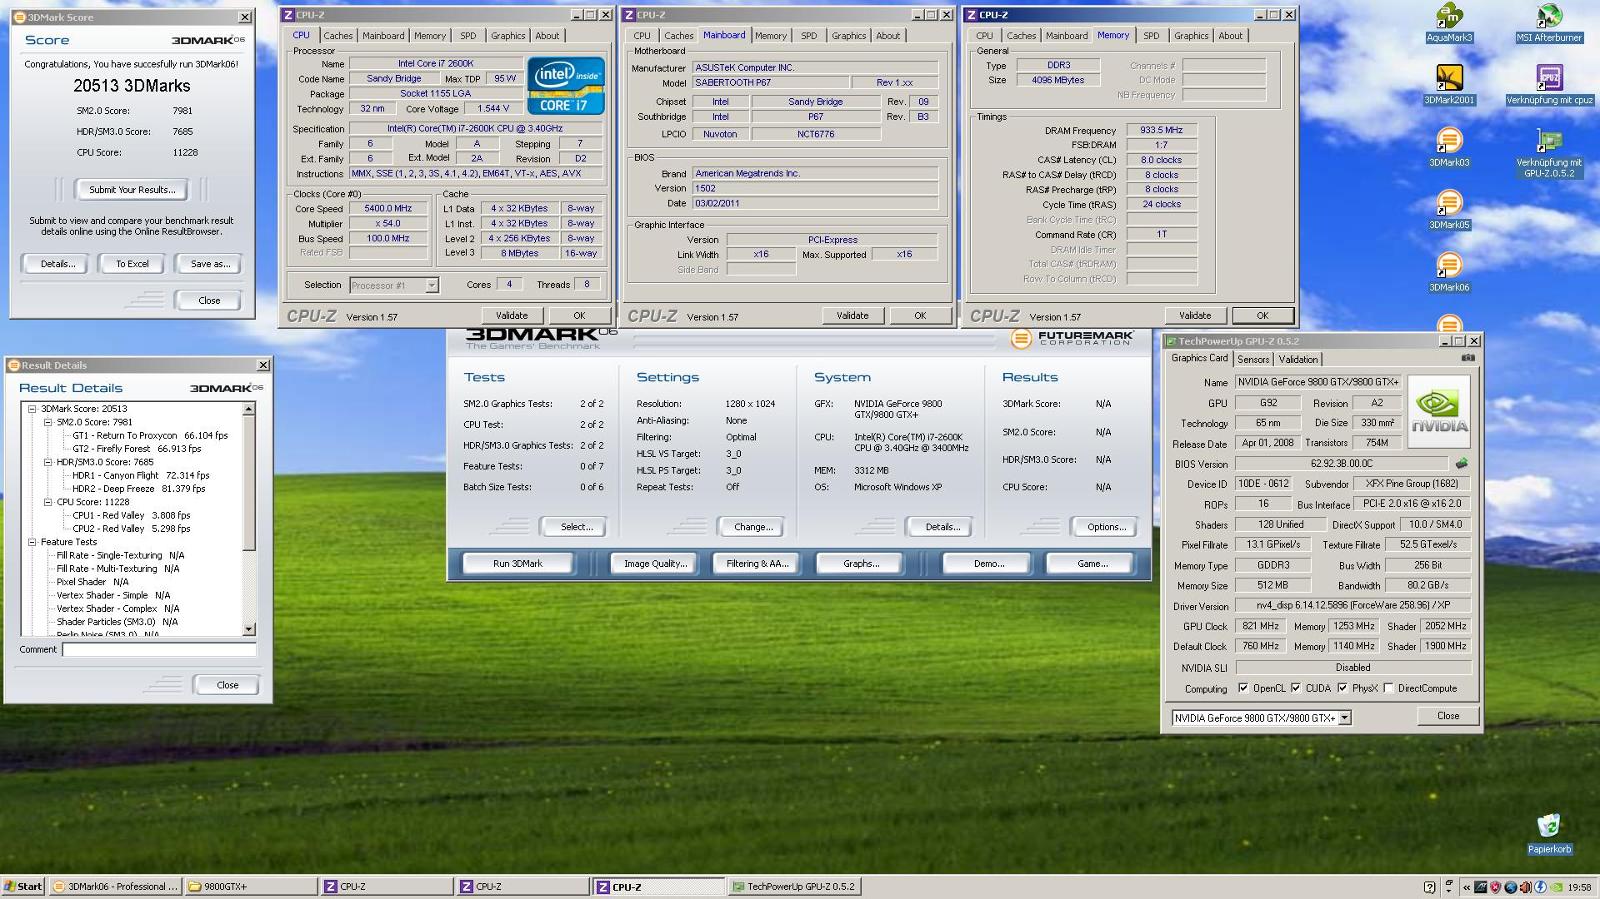The image size is (1600, 899).
Task: Click the help icon in system tray
Action: tap(1429, 887)
